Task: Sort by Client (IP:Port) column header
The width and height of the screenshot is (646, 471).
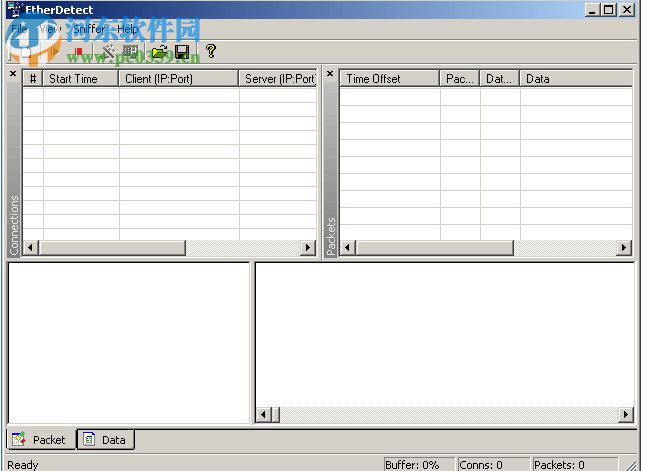Action: pyautogui.click(x=179, y=79)
